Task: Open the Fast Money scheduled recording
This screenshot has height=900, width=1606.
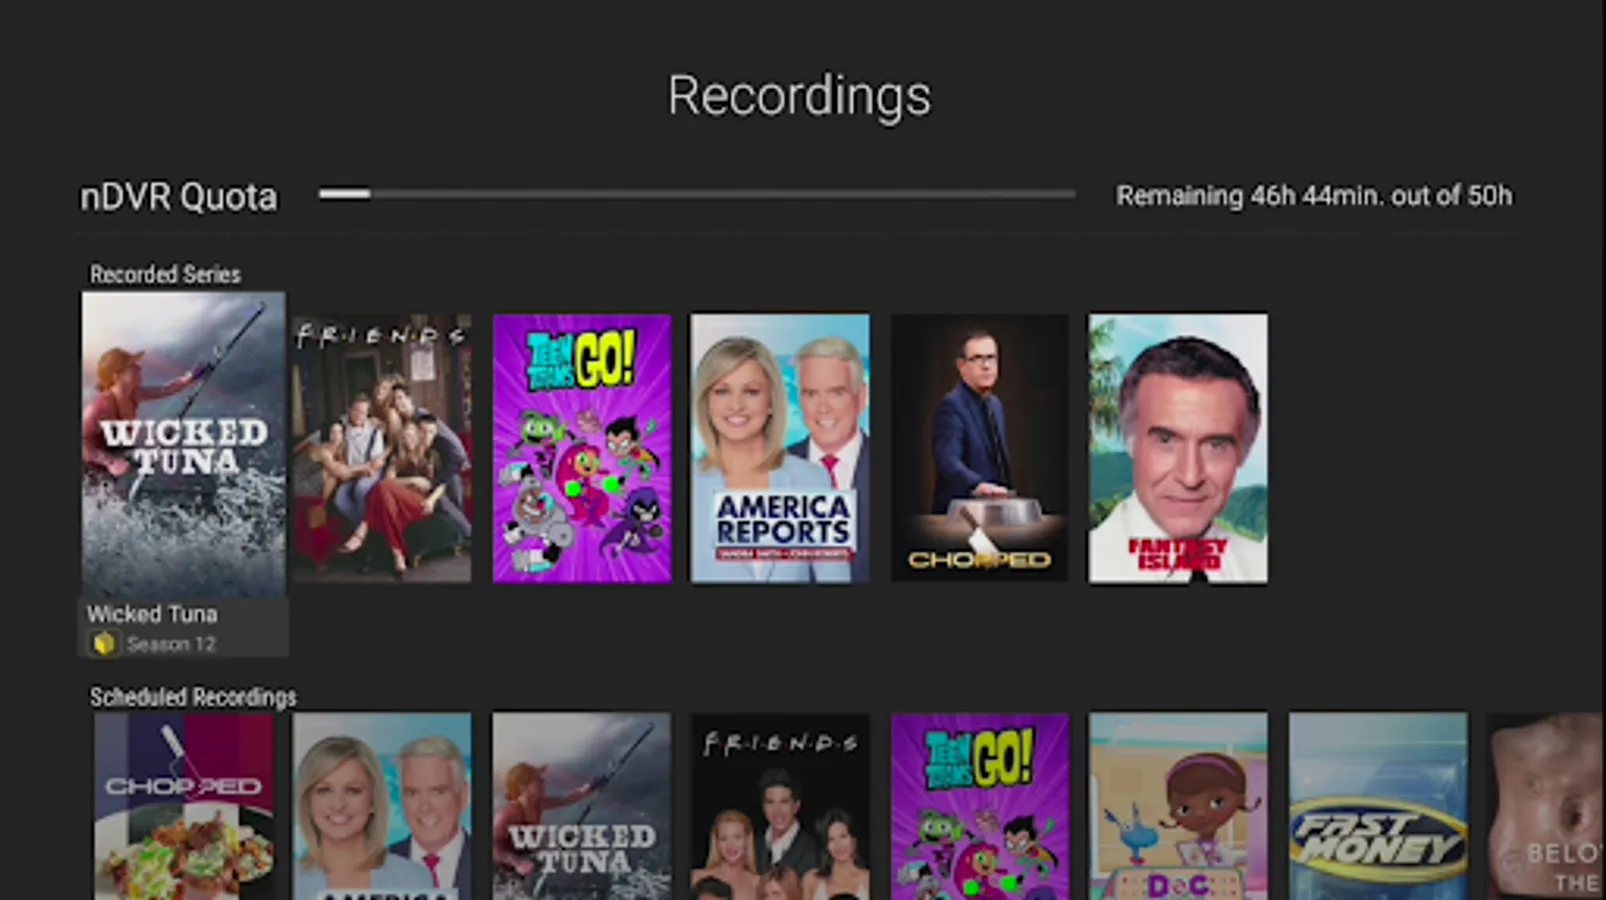Action: pos(1378,806)
